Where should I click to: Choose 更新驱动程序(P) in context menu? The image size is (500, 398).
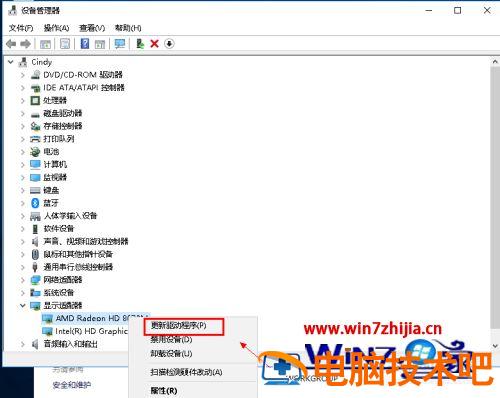(179, 325)
